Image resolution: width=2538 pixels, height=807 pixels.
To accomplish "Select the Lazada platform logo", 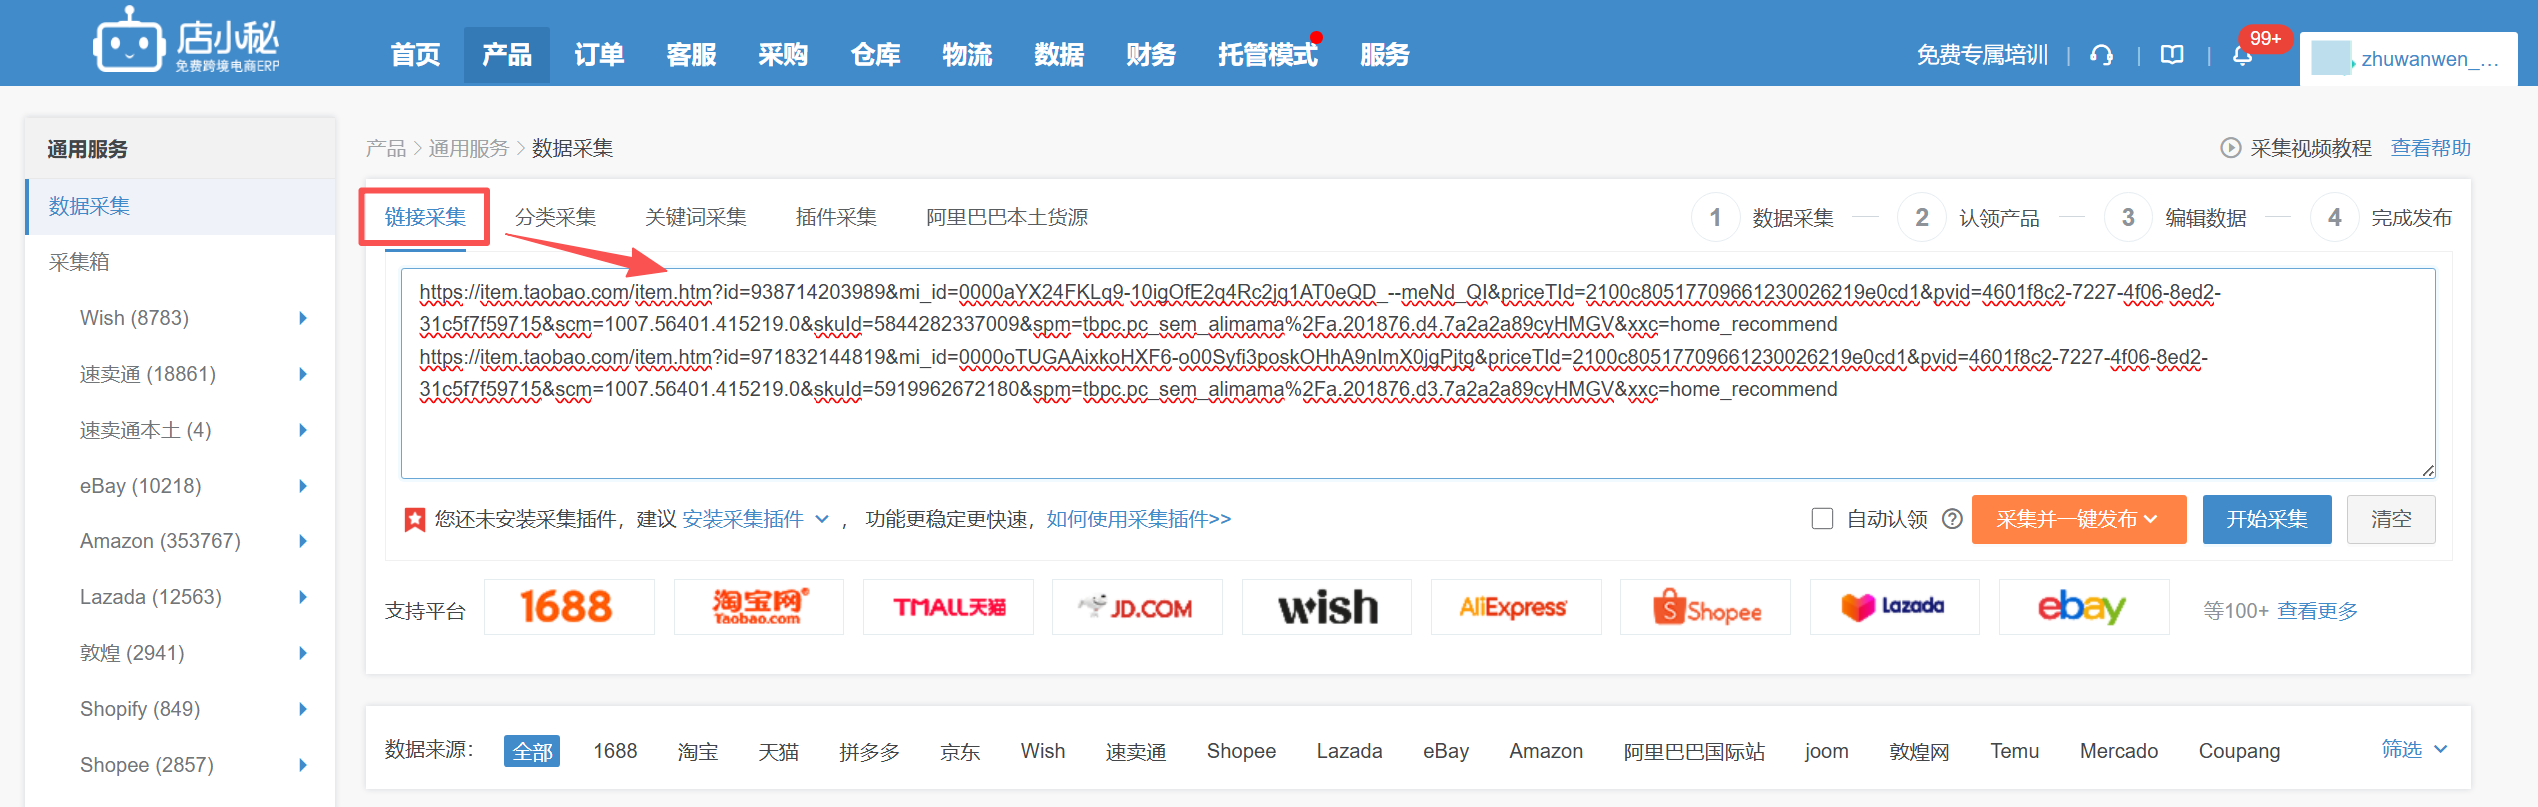I will (x=1895, y=607).
